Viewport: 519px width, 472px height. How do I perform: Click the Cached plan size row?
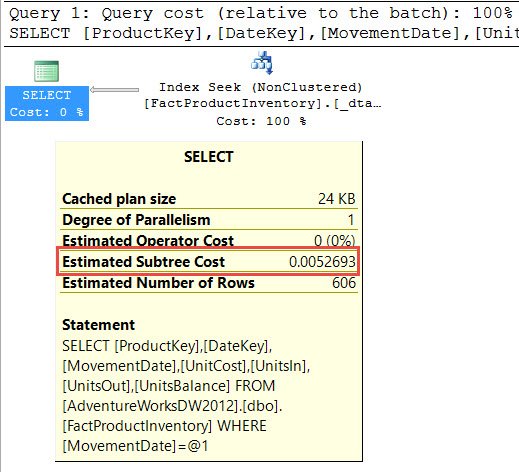click(x=209, y=199)
